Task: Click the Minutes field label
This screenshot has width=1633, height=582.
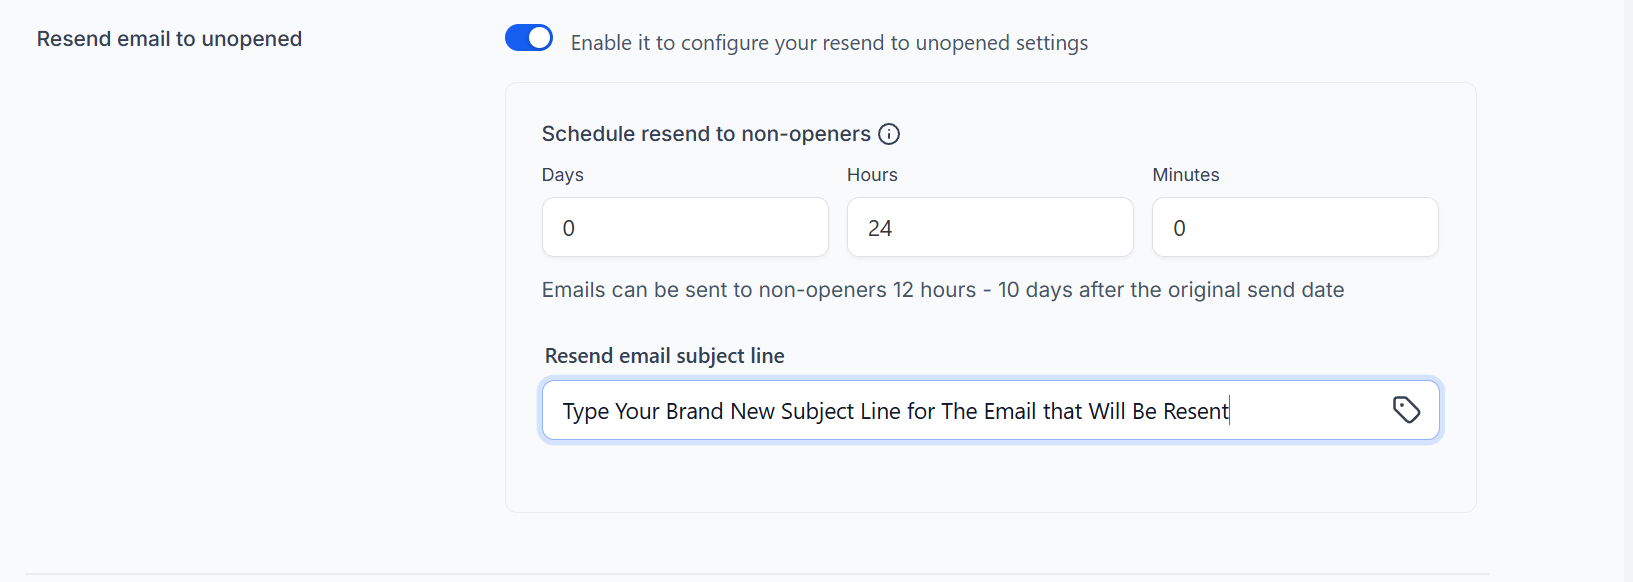Action: click(x=1185, y=175)
